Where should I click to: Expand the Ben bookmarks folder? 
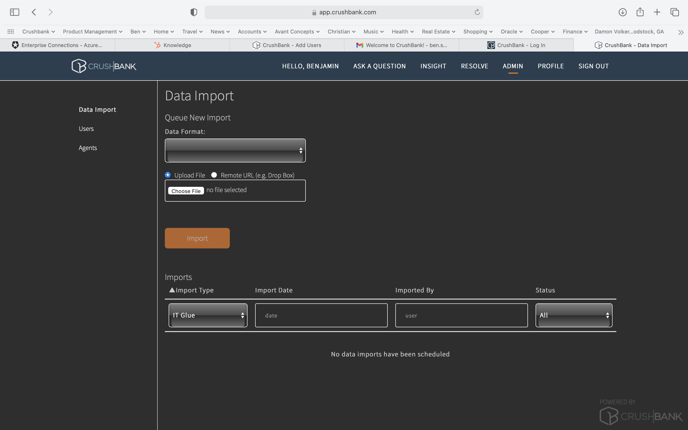[x=138, y=32]
